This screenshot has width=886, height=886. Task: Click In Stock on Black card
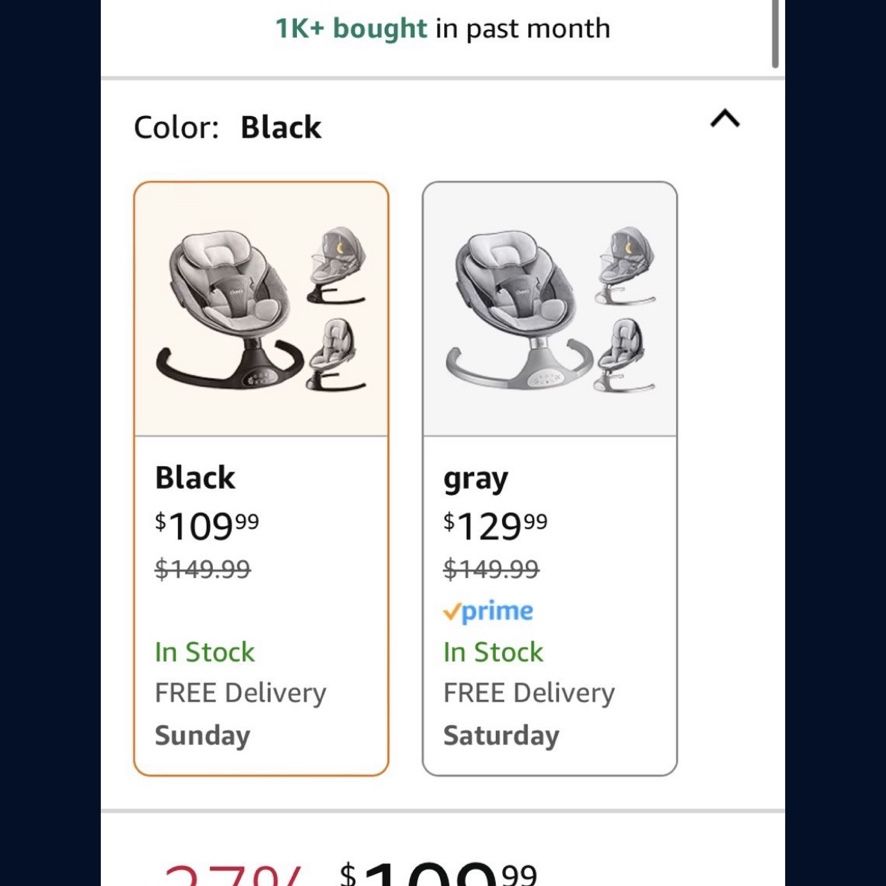pyautogui.click(x=205, y=652)
